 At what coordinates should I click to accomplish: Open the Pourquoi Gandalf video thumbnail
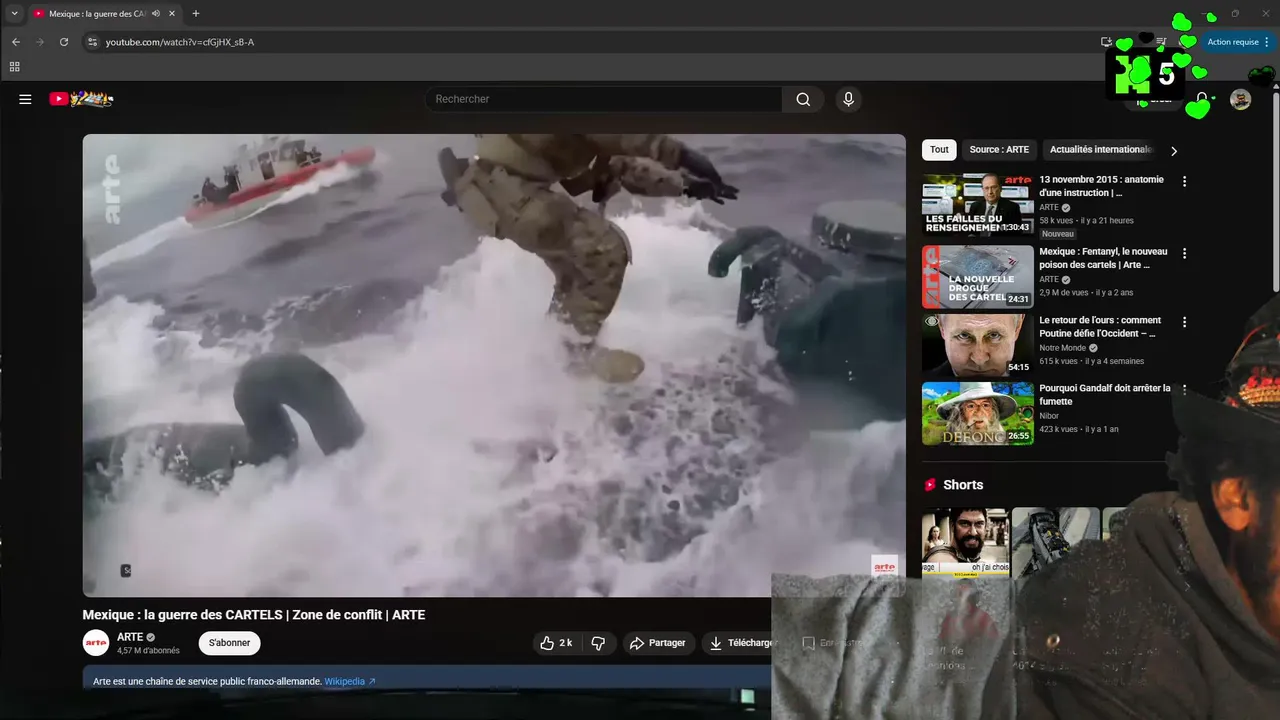(978, 413)
